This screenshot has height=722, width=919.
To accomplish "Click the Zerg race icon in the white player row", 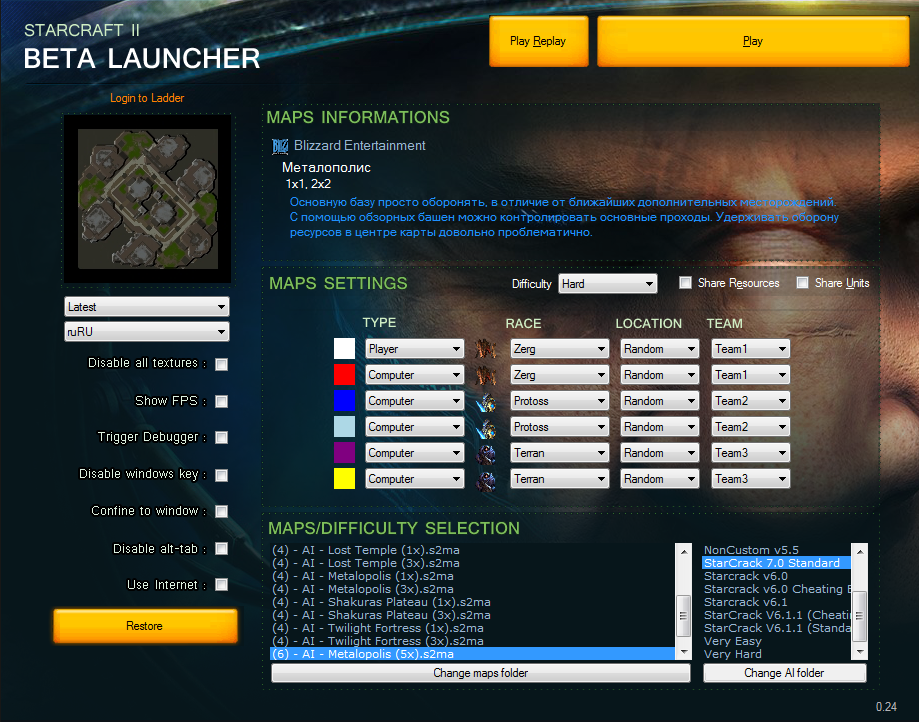I will point(485,349).
